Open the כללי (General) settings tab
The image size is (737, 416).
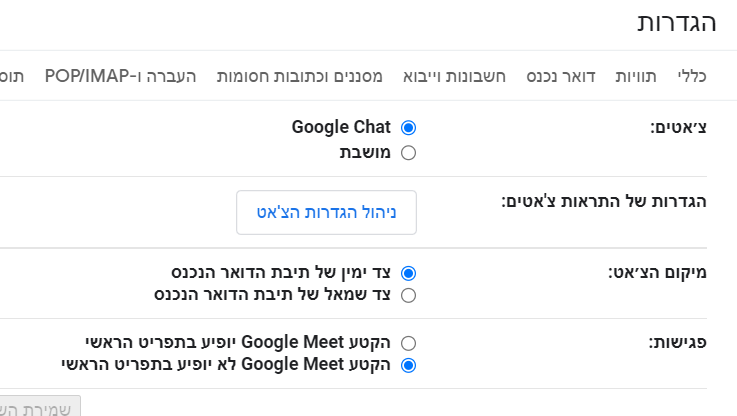click(x=692, y=77)
